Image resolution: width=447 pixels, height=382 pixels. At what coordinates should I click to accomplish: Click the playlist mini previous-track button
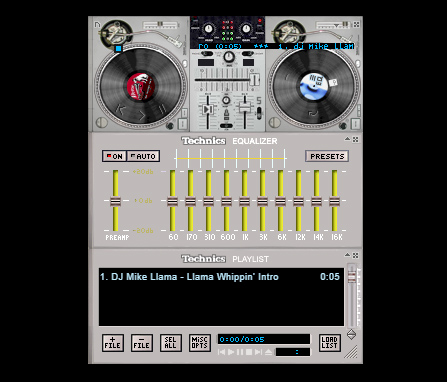221,352
